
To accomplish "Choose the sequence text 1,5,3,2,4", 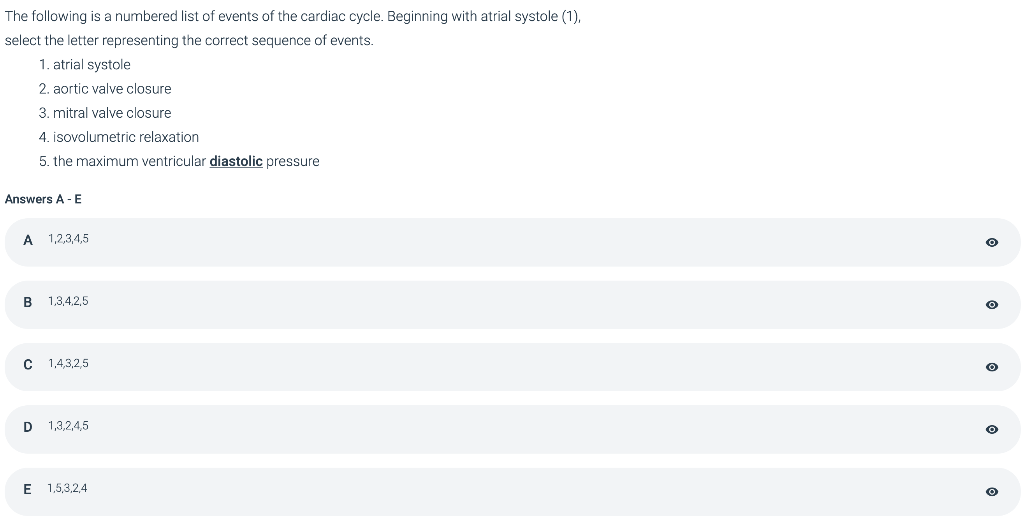I will click(68, 488).
